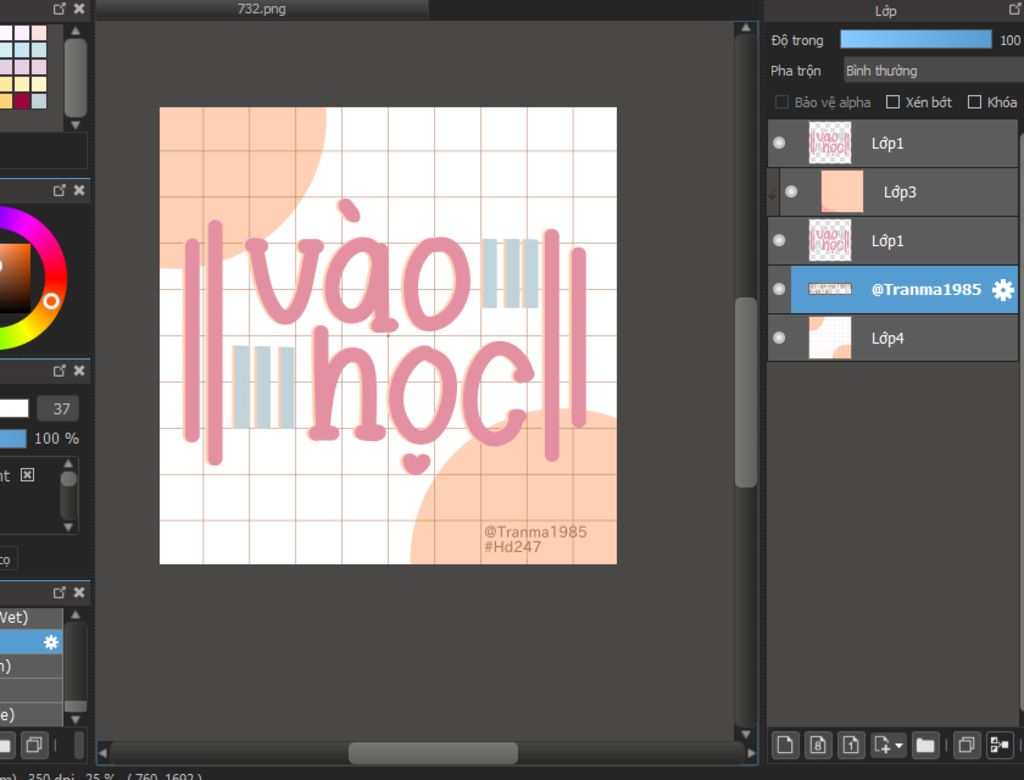The image size is (1024, 780).
Task: Add a new 1-bit layer
Action: [851, 745]
